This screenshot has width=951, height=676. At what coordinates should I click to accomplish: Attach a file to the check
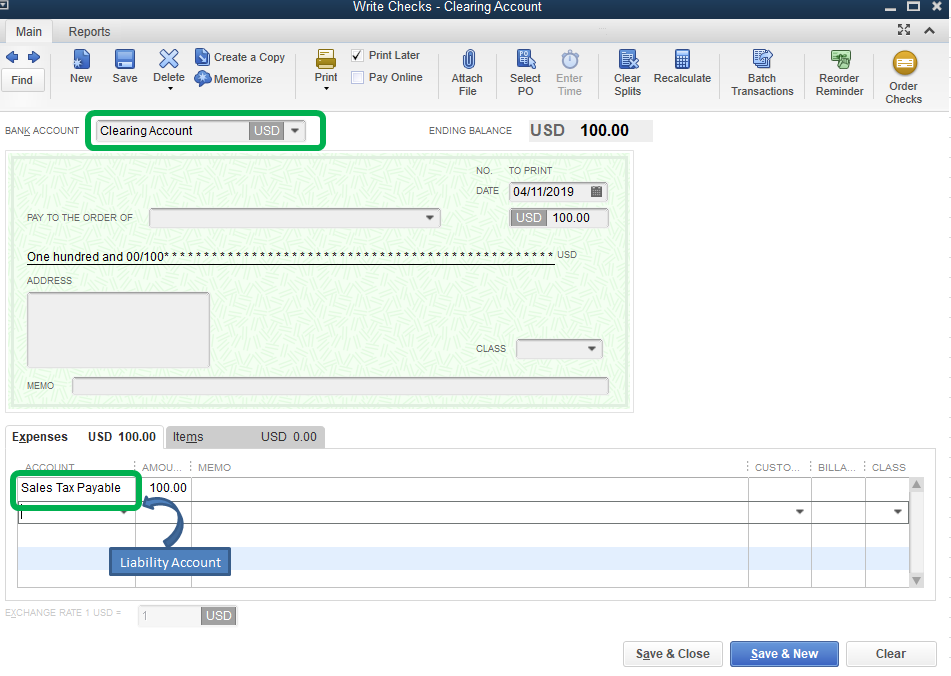tap(467, 73)
